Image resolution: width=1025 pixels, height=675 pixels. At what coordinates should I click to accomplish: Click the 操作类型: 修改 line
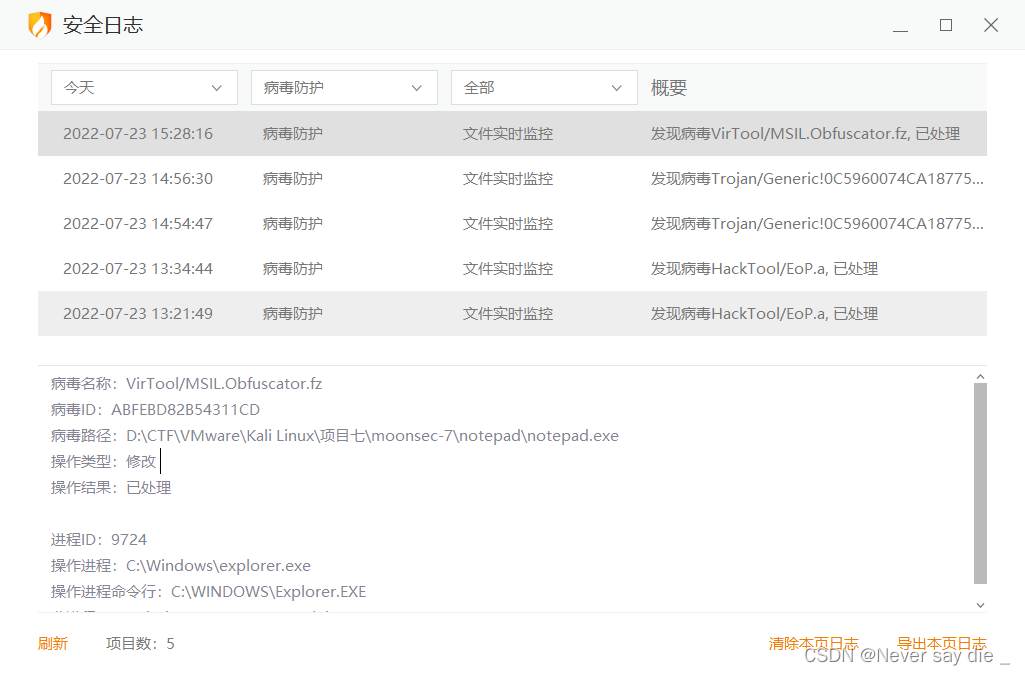(x=103, y=462)
